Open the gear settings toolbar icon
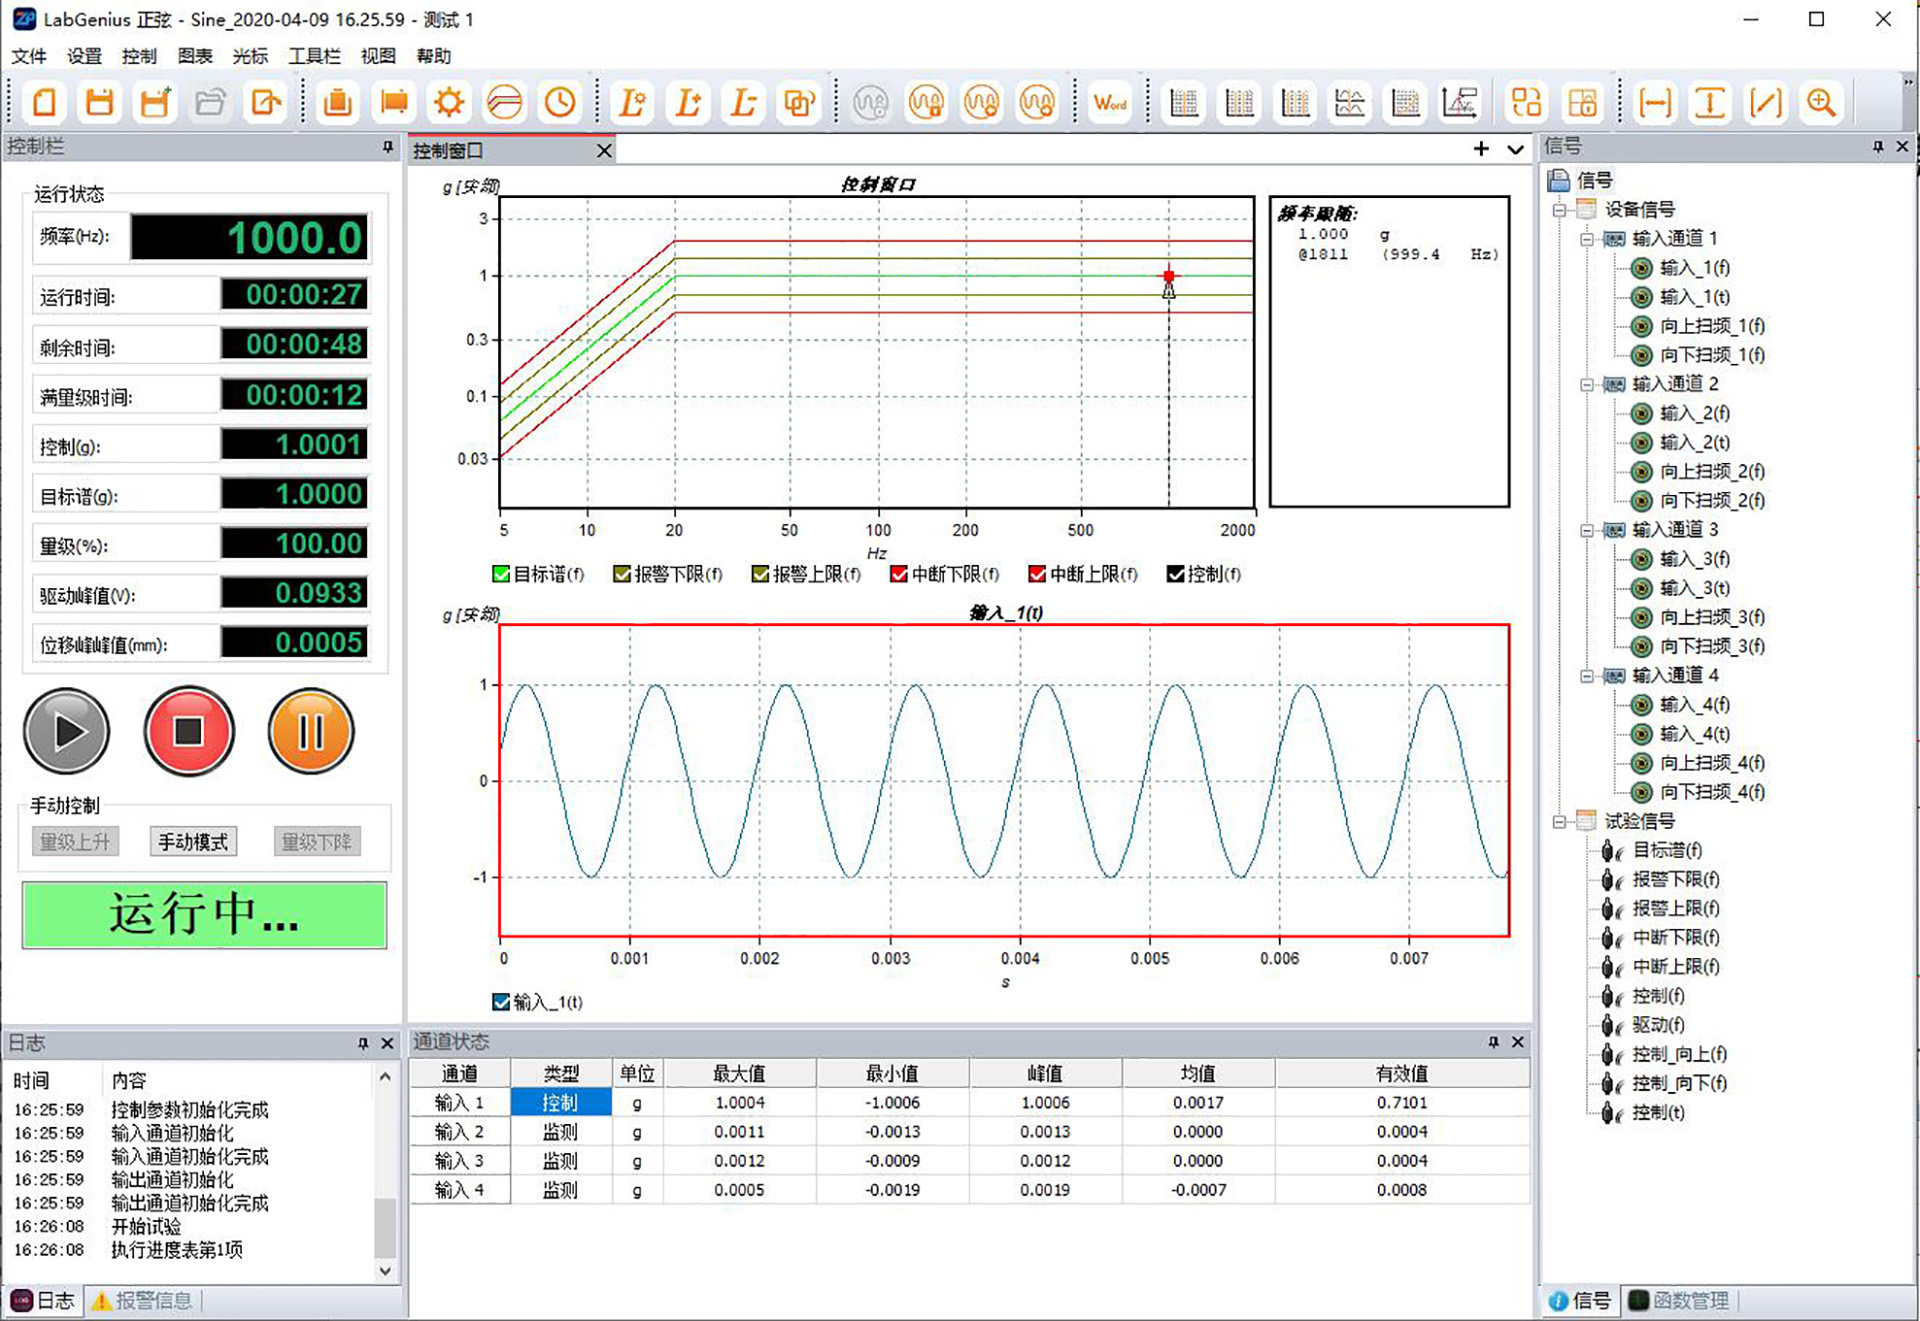The image size is (1920, 1321). pos(449,102)
